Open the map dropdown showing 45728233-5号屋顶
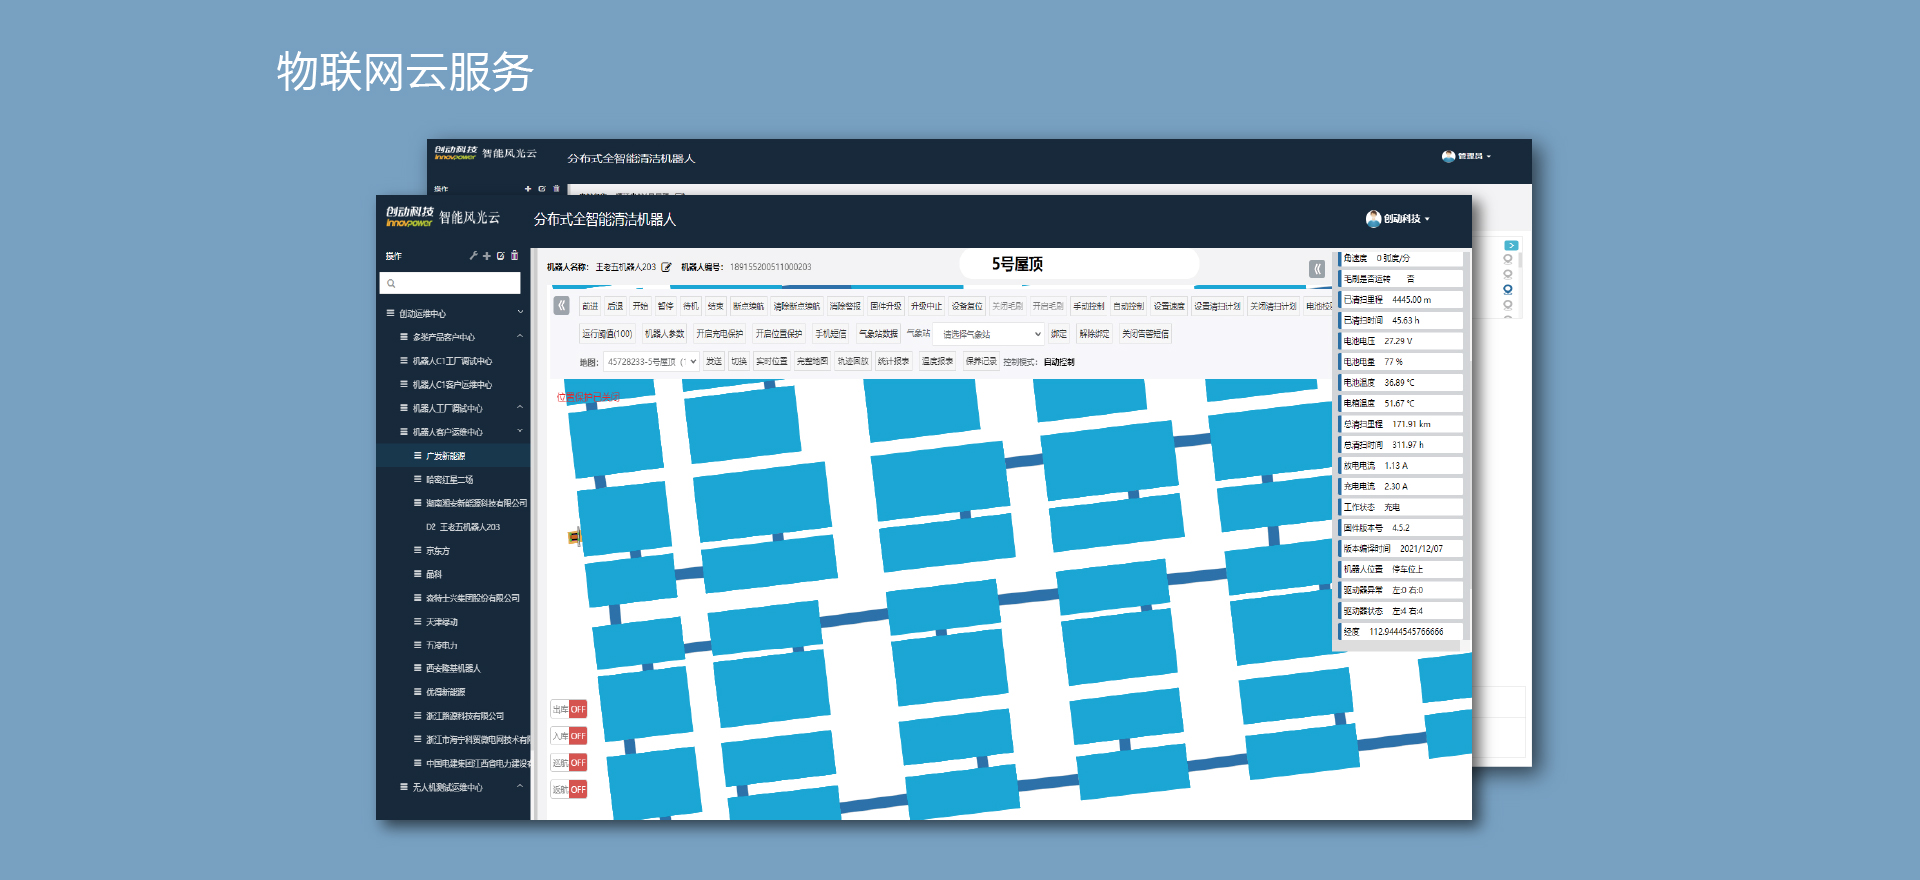Screen dimensions: 1920x880 point(651,362)
